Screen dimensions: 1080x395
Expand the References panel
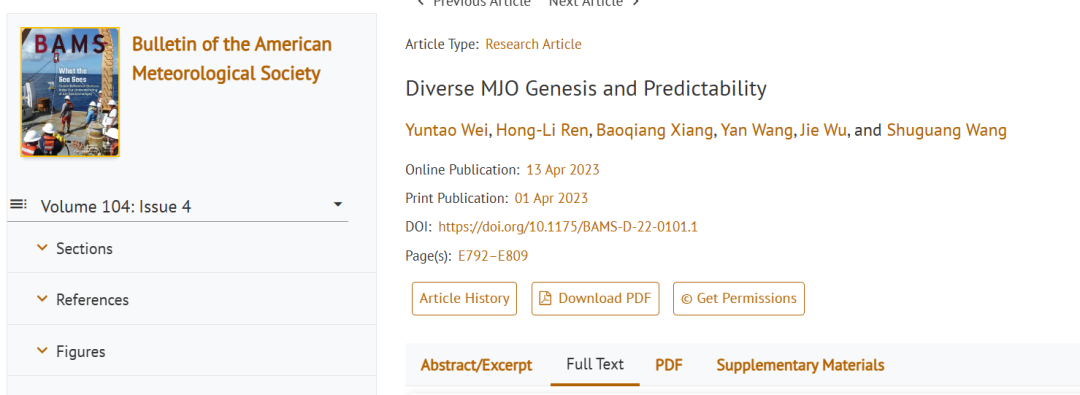[191, 300]
